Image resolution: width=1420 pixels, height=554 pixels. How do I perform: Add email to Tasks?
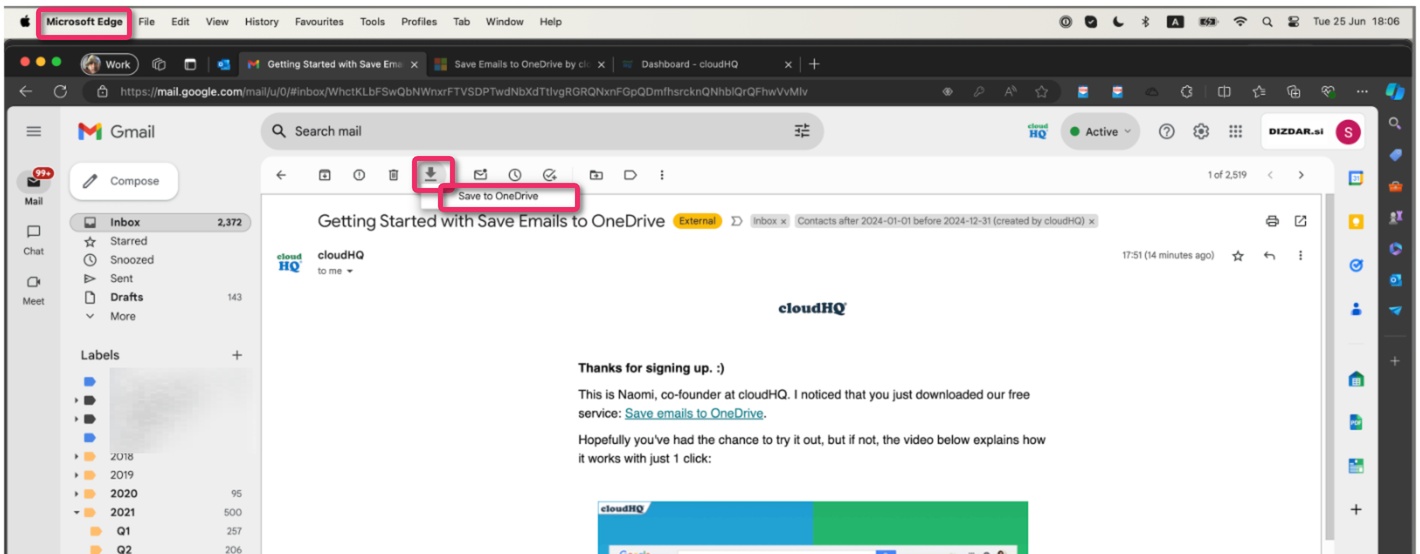(x=549, y=175)
